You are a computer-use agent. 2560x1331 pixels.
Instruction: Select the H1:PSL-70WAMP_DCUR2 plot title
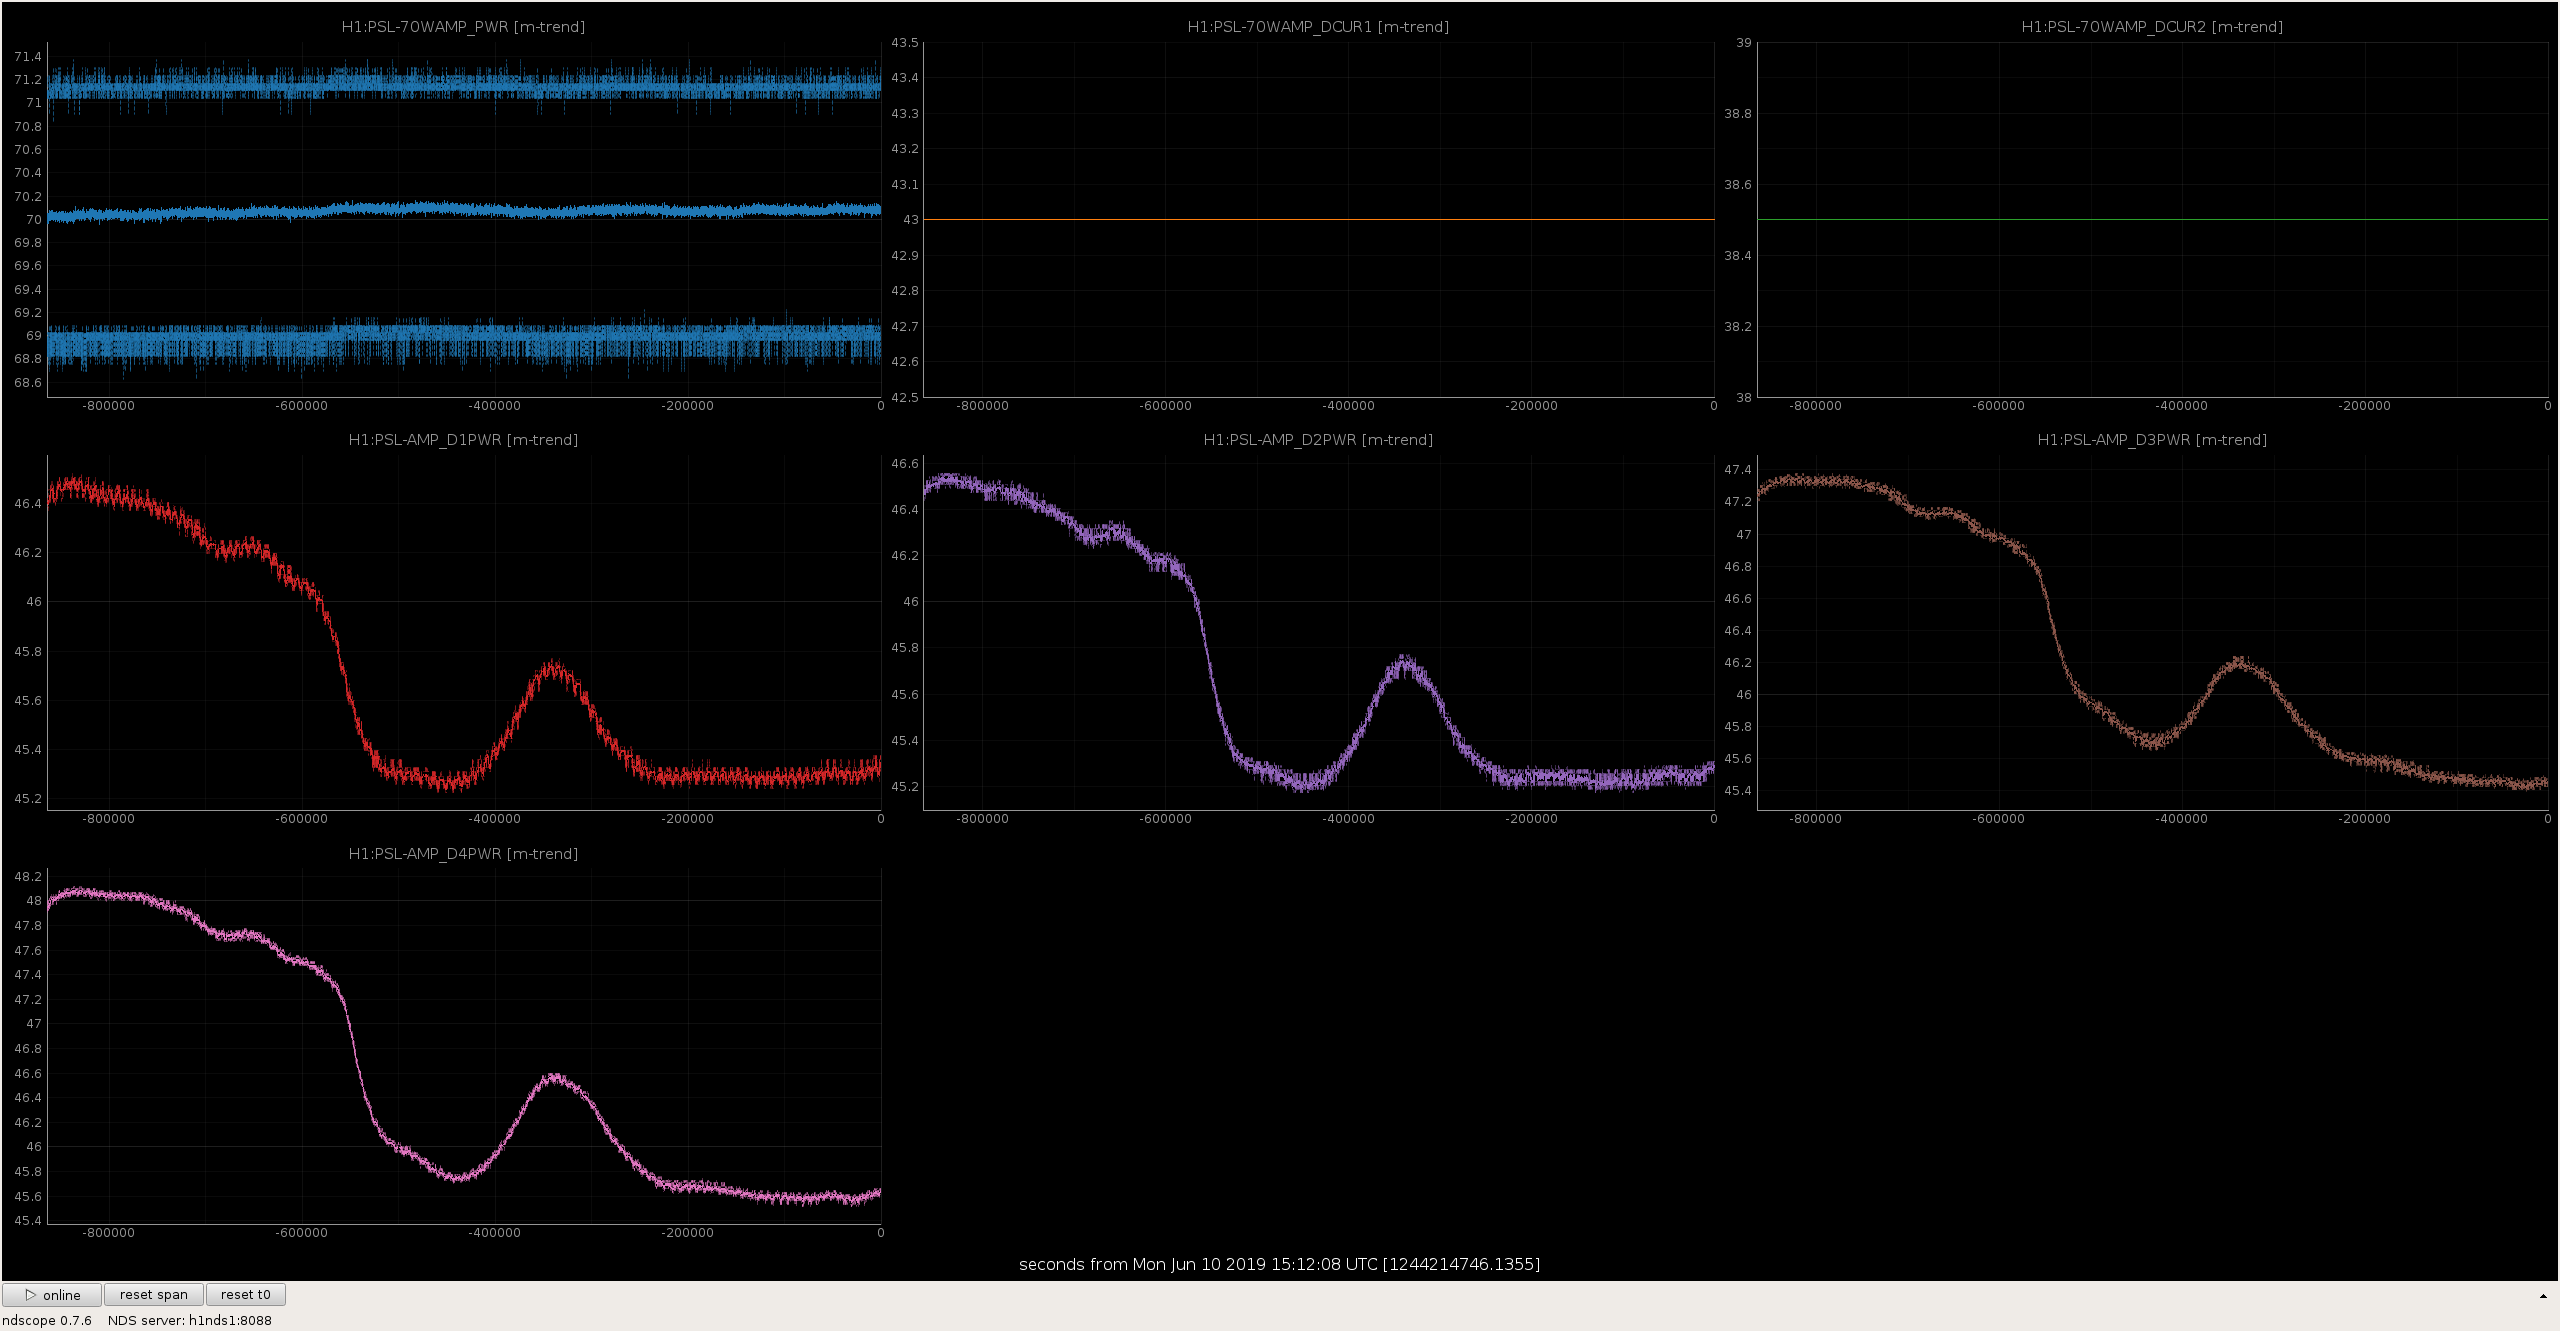(x=2152, y=27)
